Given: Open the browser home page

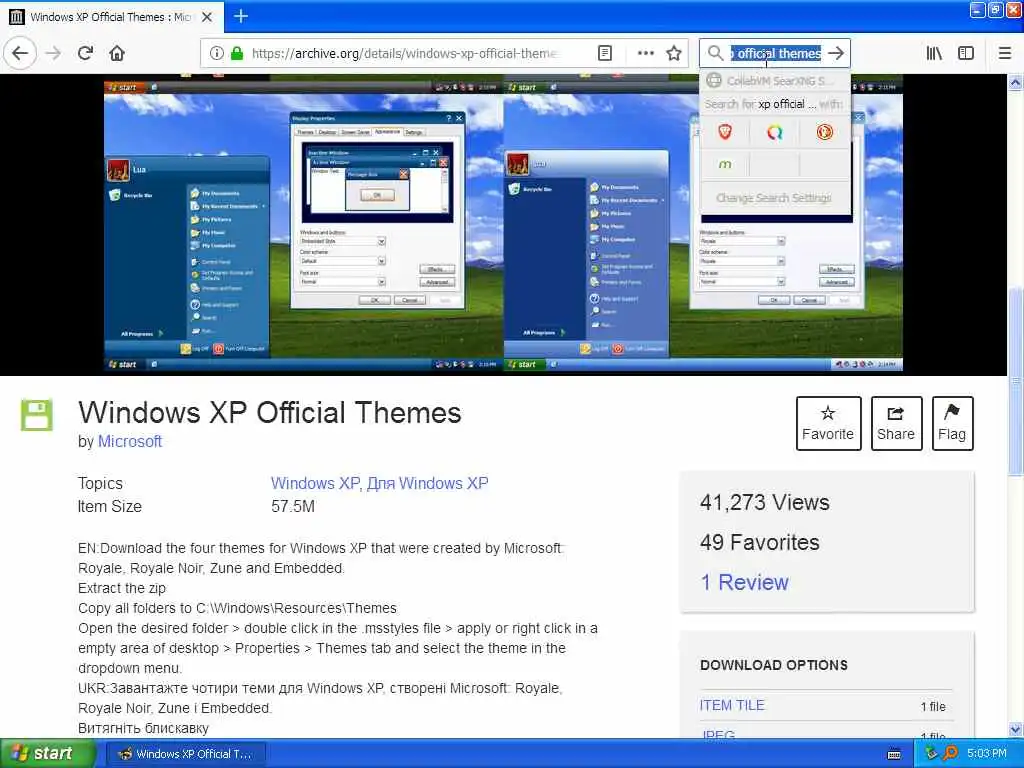Looking at the screenshot, I should (117, 53).
